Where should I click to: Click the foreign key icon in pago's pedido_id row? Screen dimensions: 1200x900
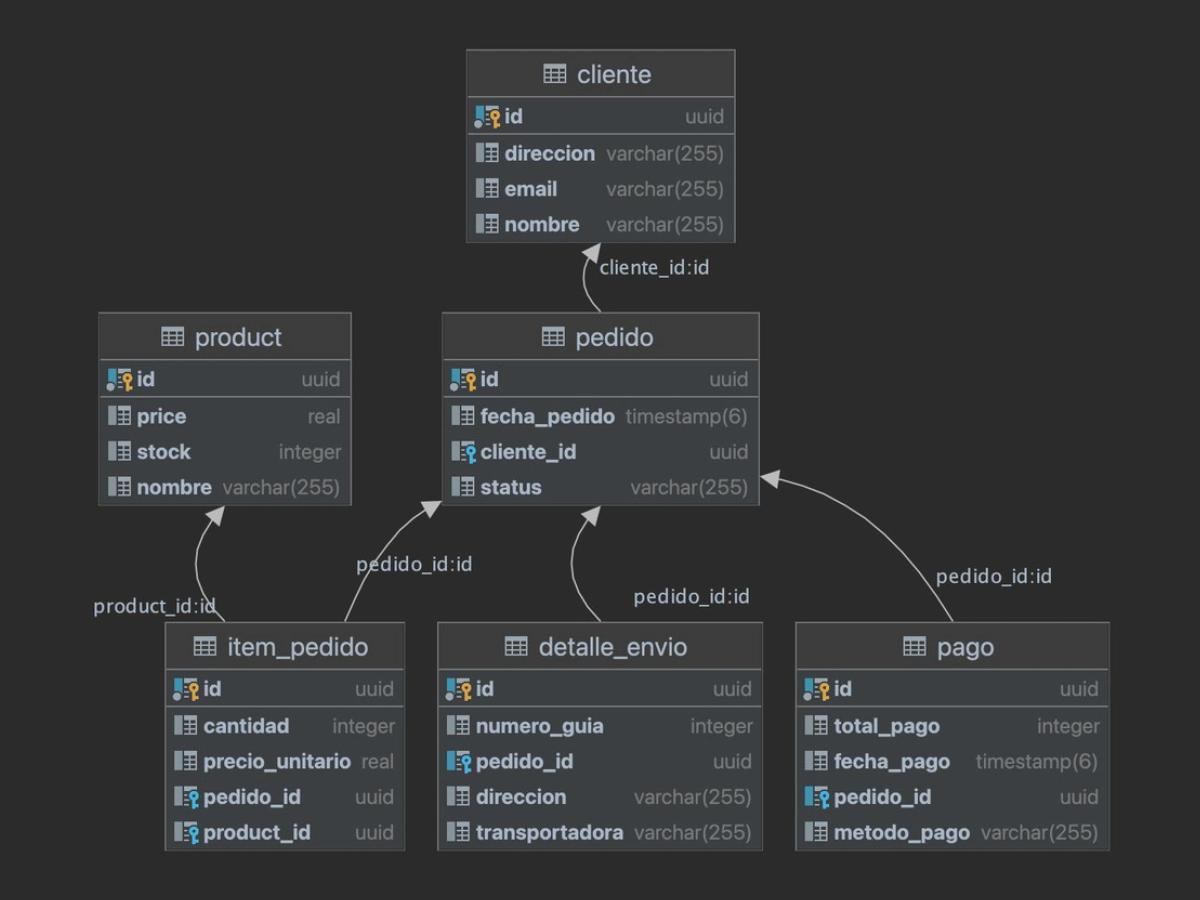pyautogui.click(x=817, y=797)
